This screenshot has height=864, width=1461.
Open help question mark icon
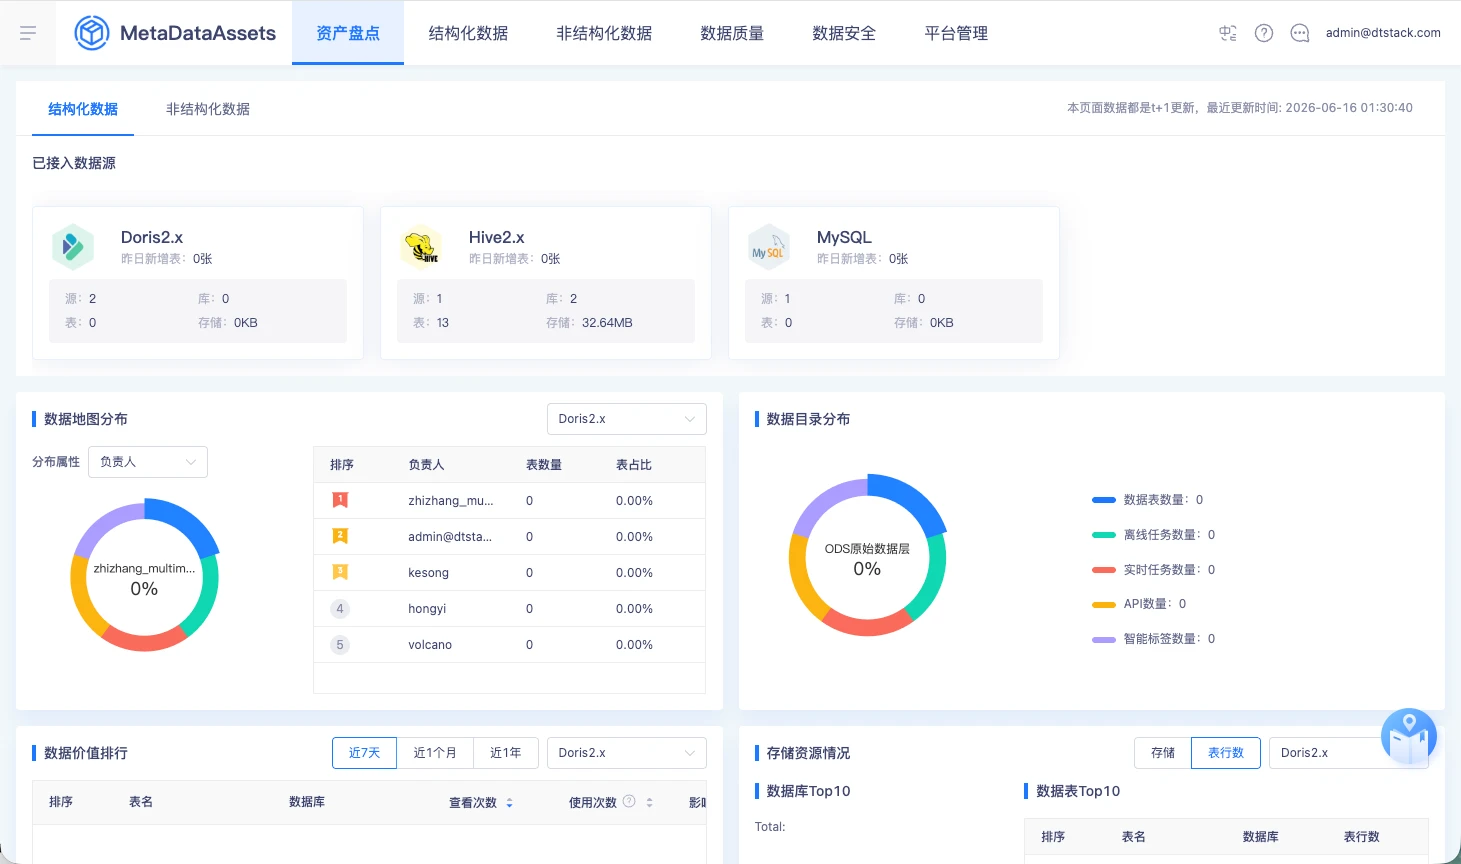click(x=1264, y=33)
